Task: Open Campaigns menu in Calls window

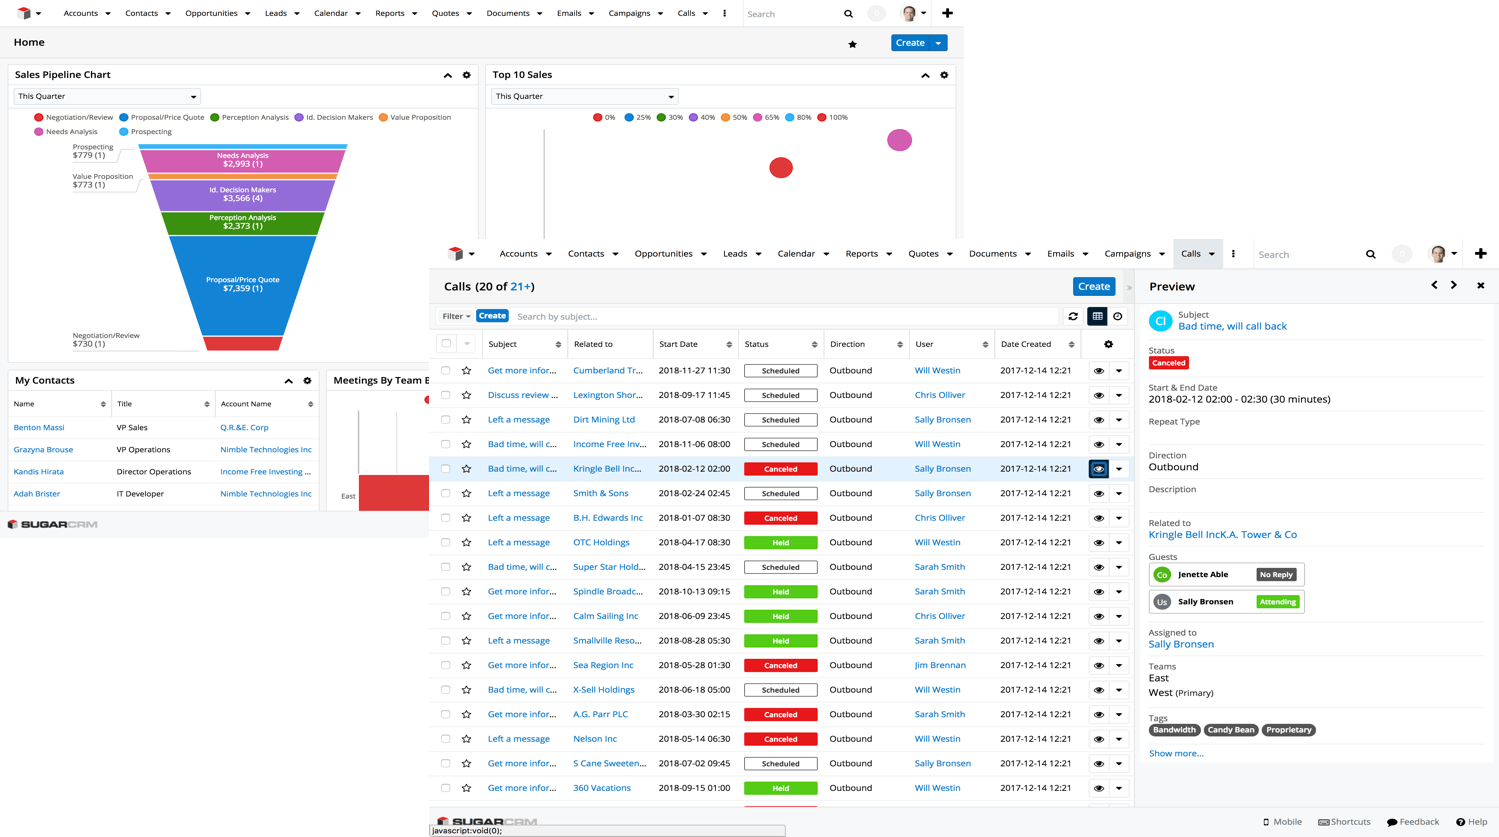Action: [1134, 254]
